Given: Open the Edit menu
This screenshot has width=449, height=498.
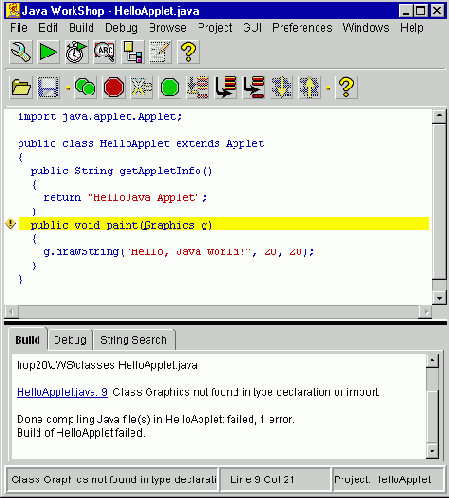Looking at the screenshot, I should point(48,28).
